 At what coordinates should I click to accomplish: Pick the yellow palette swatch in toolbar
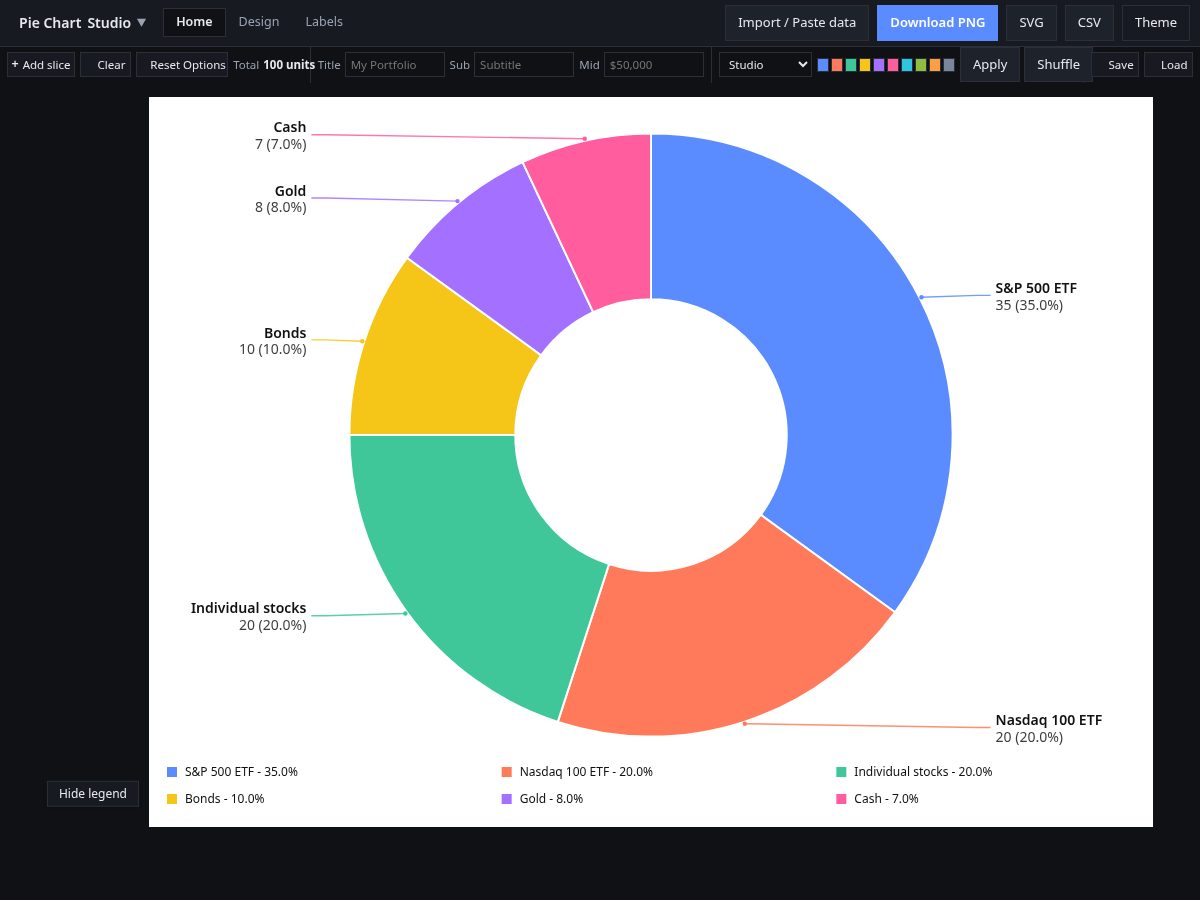(865, 65)
